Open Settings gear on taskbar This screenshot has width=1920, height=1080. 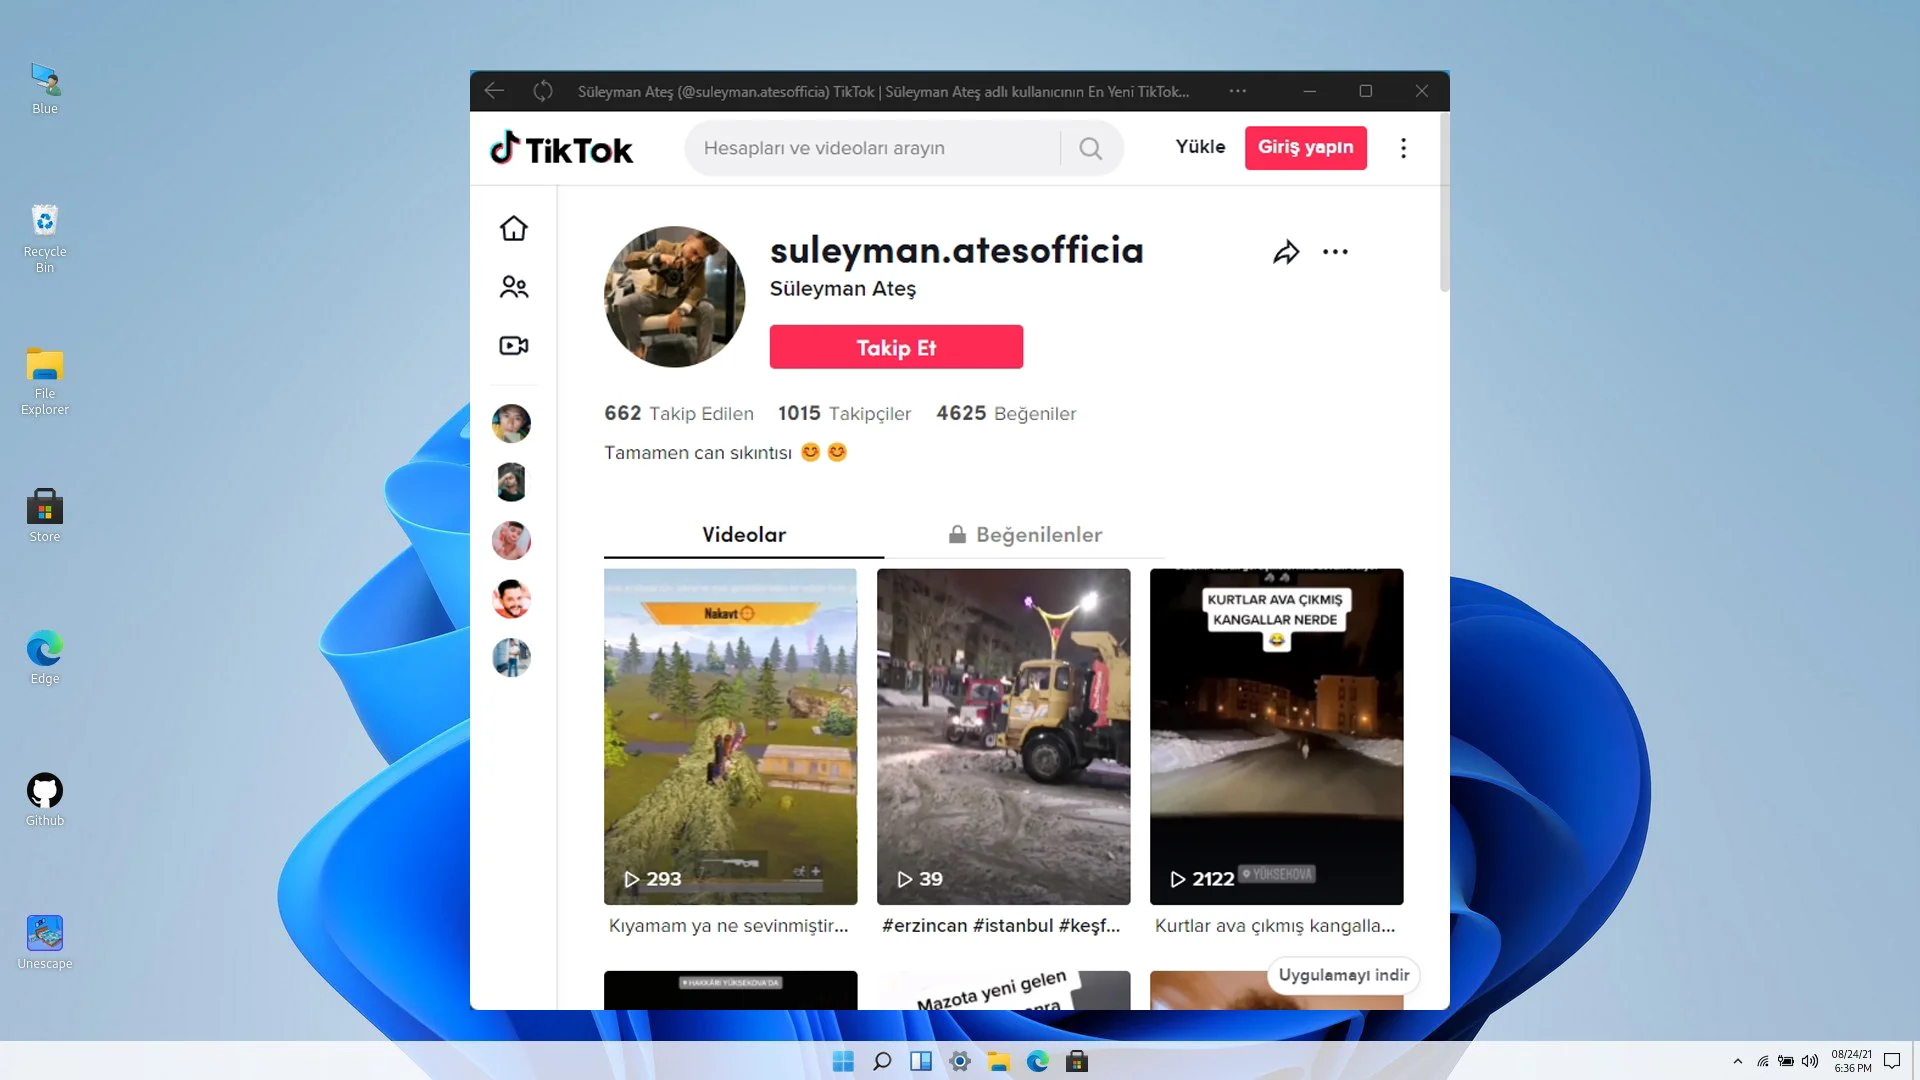(x=960, y=1061)
